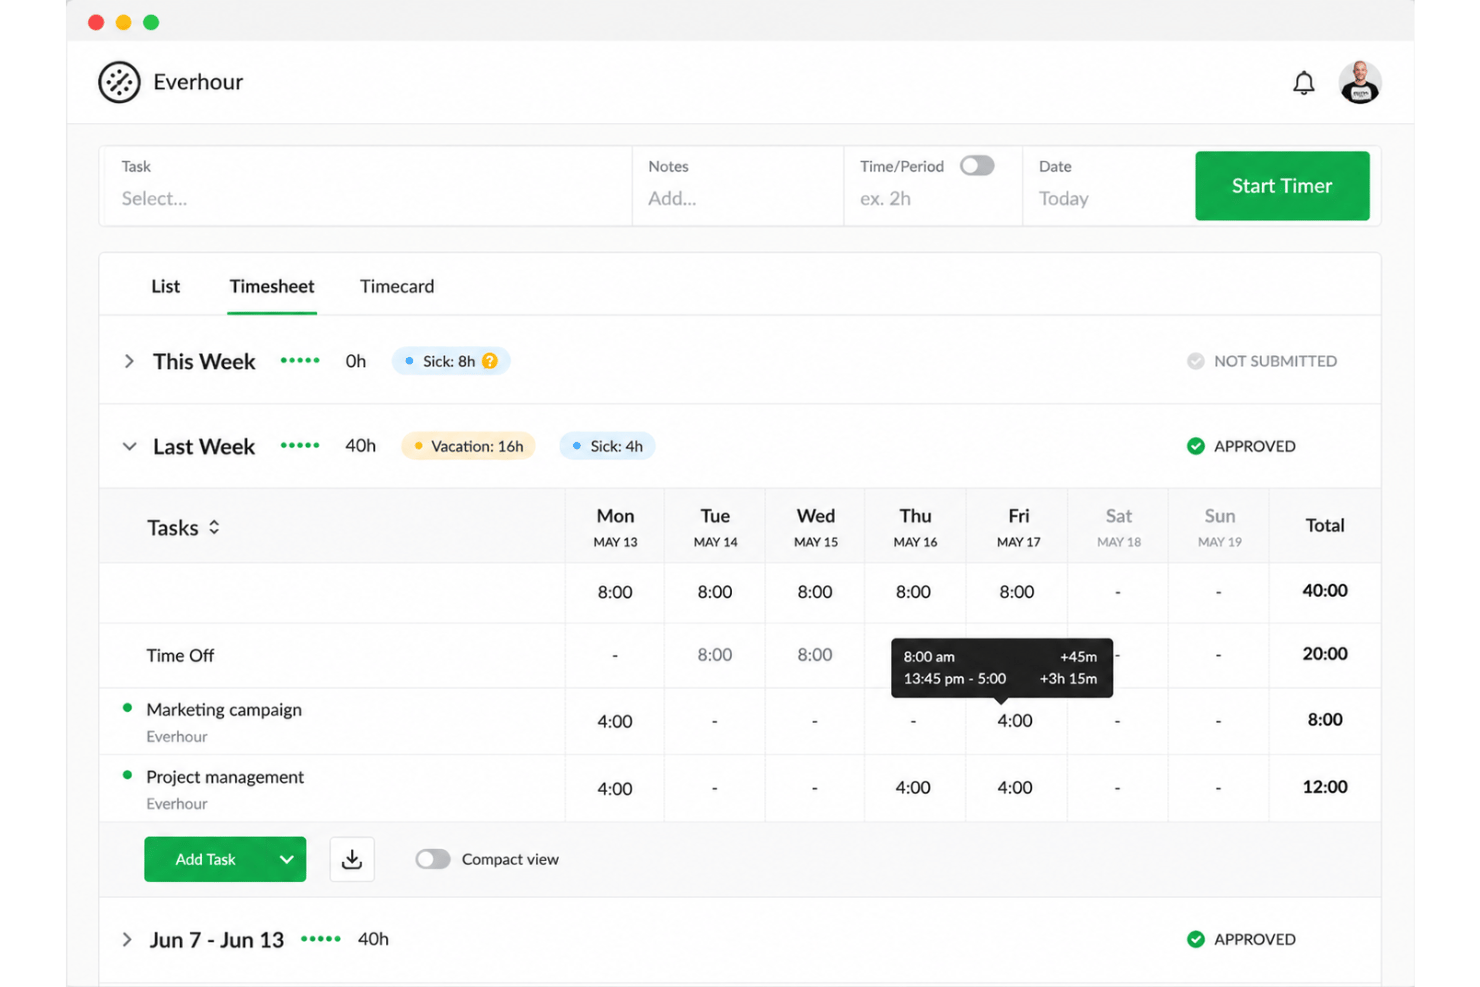The width and height of the screenshot is (1480, 987).
Task: Click the Total column header
Action: pos(1325,525)
